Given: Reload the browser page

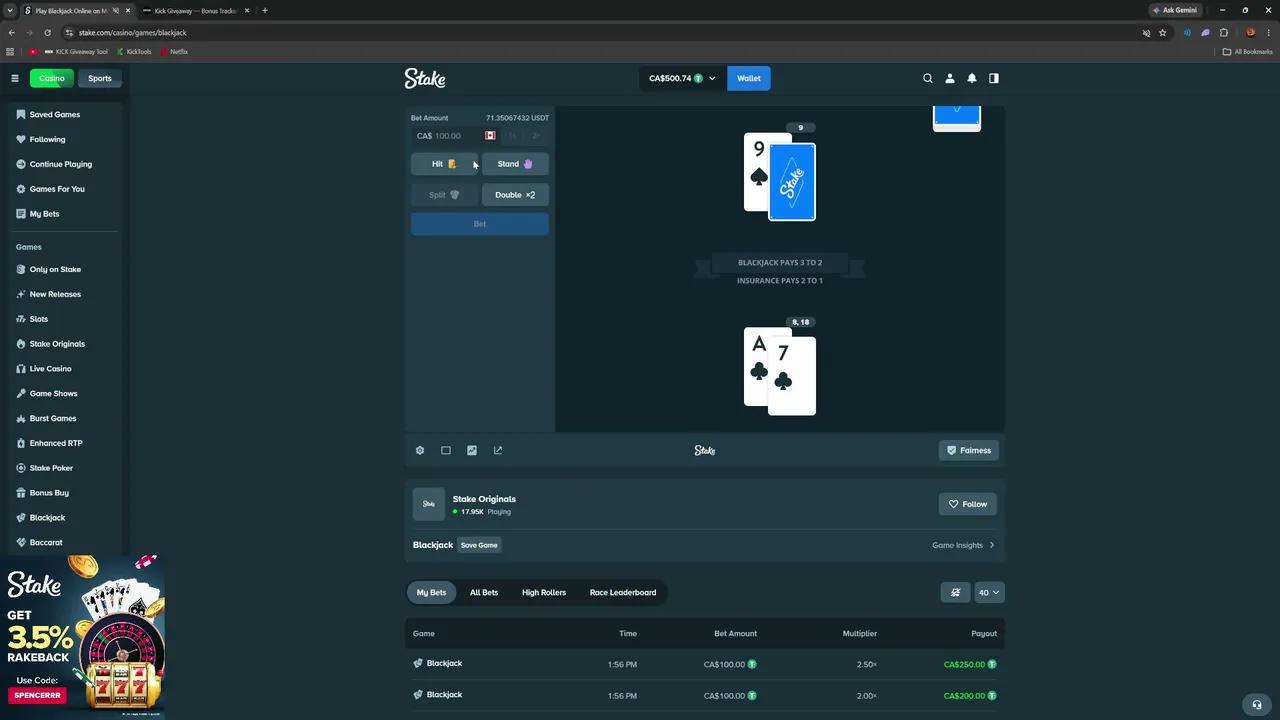Looking at the screenshot, I should point(47,33).
